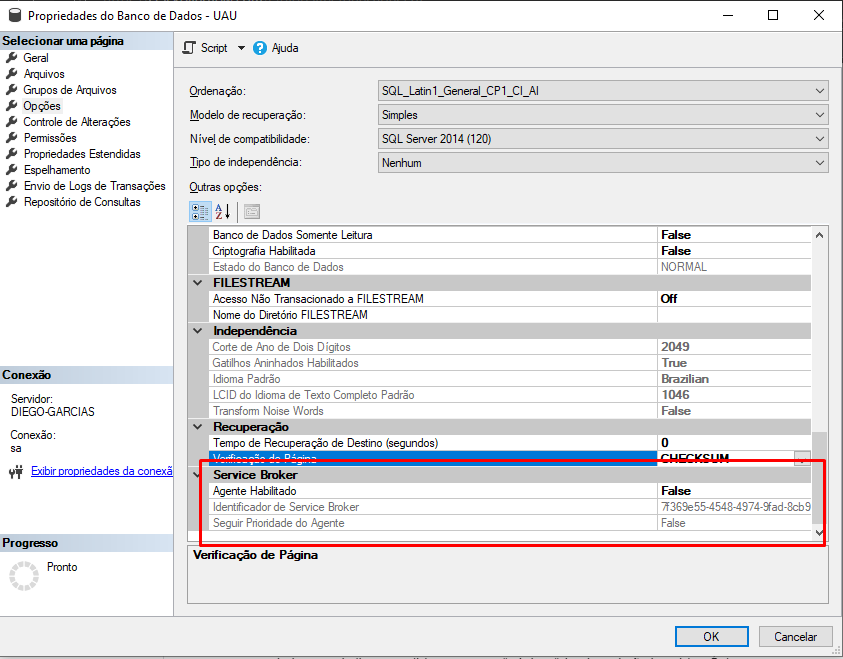Click the property pages grid icon
Screen dimensions: 843x659
pyautogui.click(x=252, y=211)
